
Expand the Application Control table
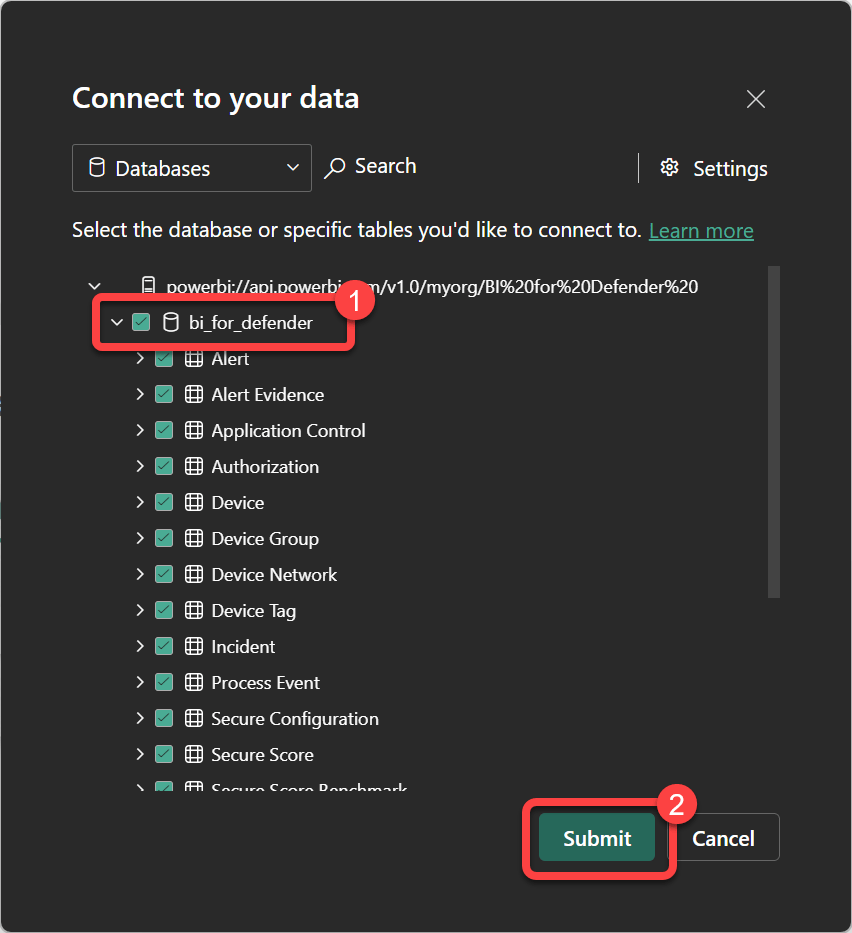(x=140, y=430)
